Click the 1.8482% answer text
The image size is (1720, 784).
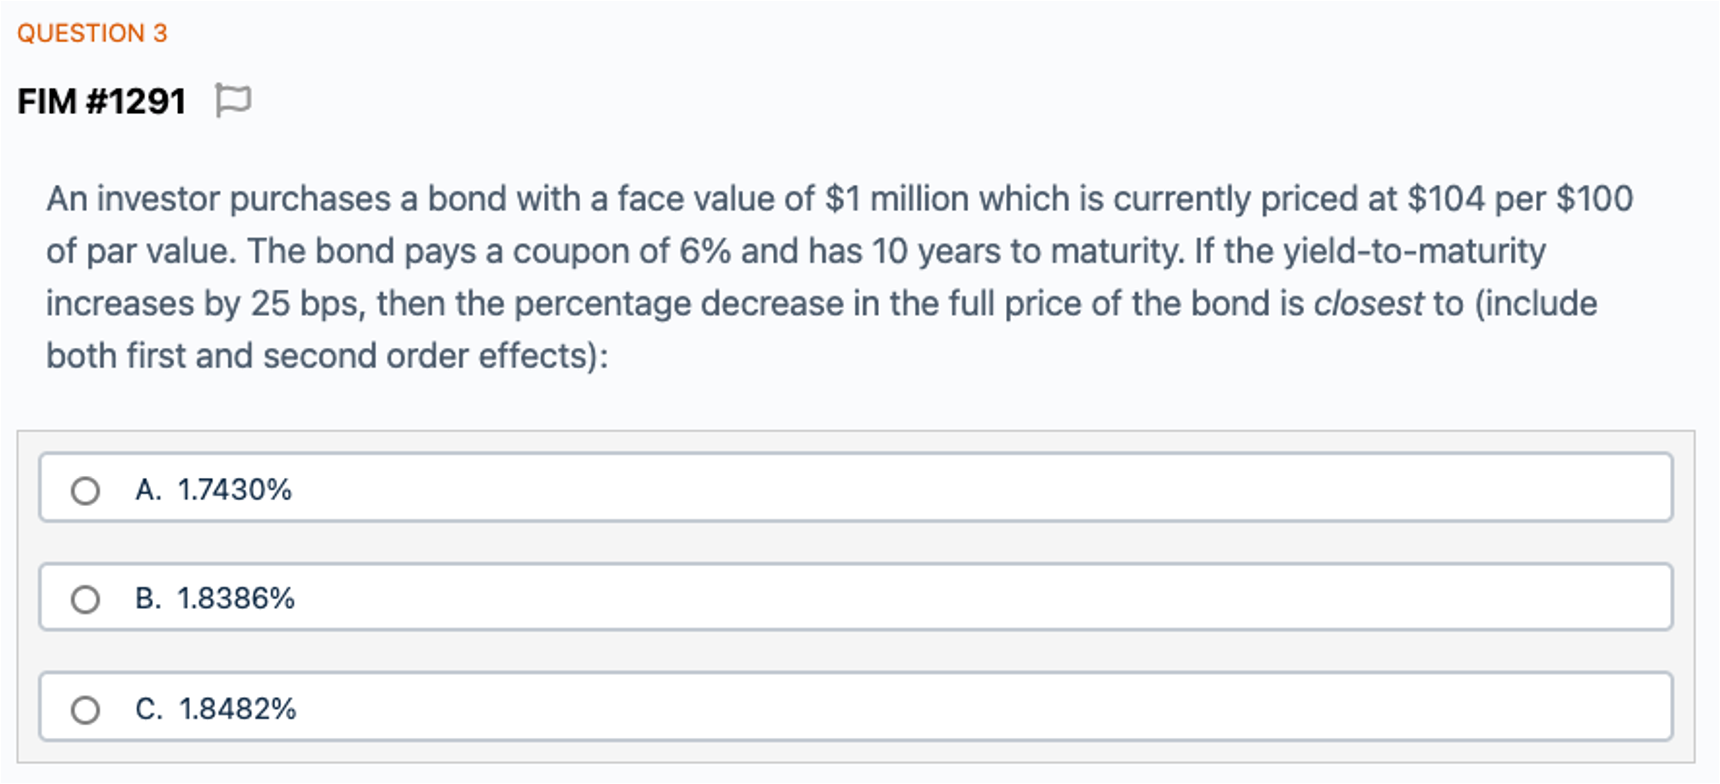[x=237, y=708]
